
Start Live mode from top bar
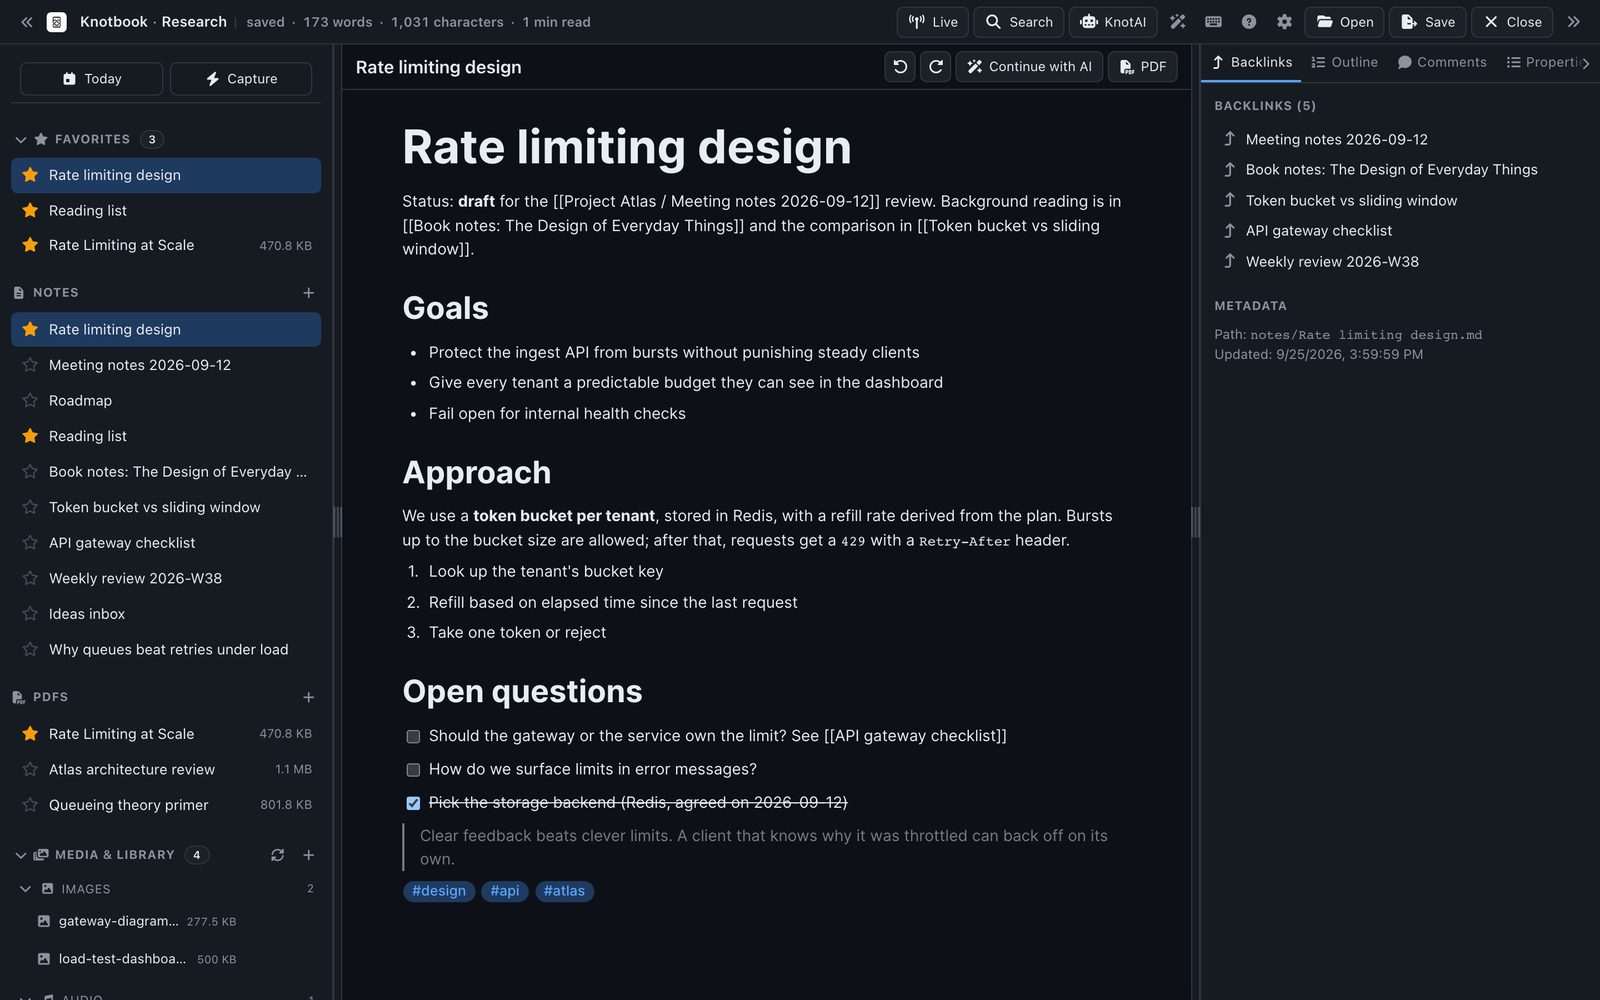point(932,22)
